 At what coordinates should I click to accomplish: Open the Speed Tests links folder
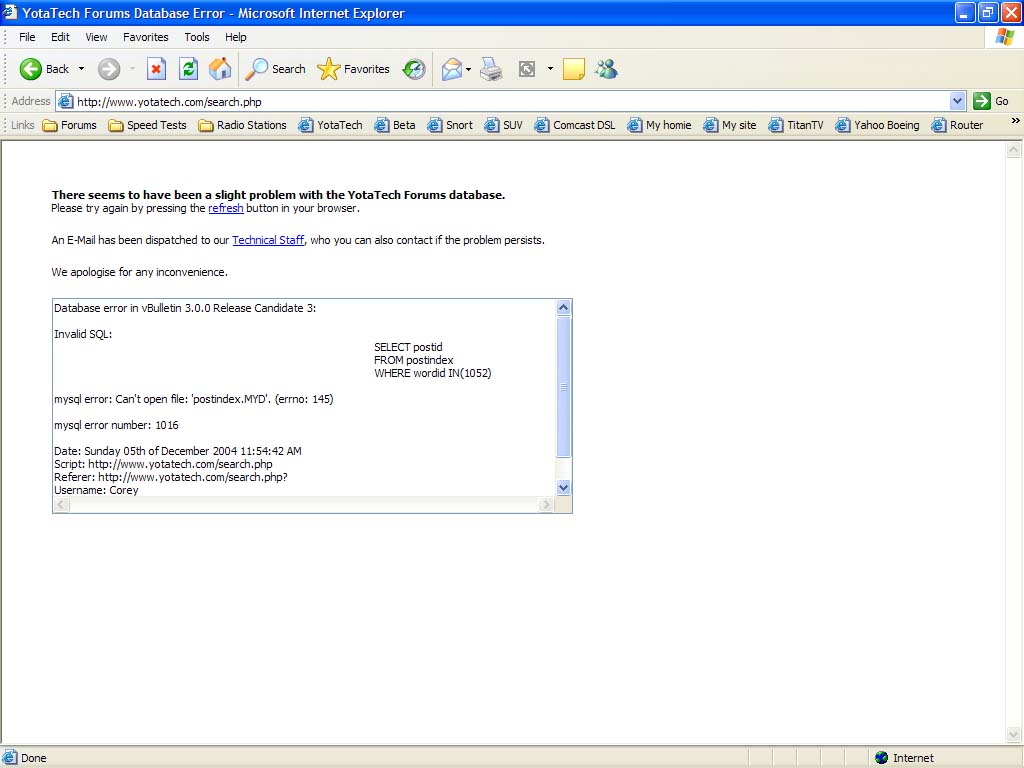pos(148,125)
